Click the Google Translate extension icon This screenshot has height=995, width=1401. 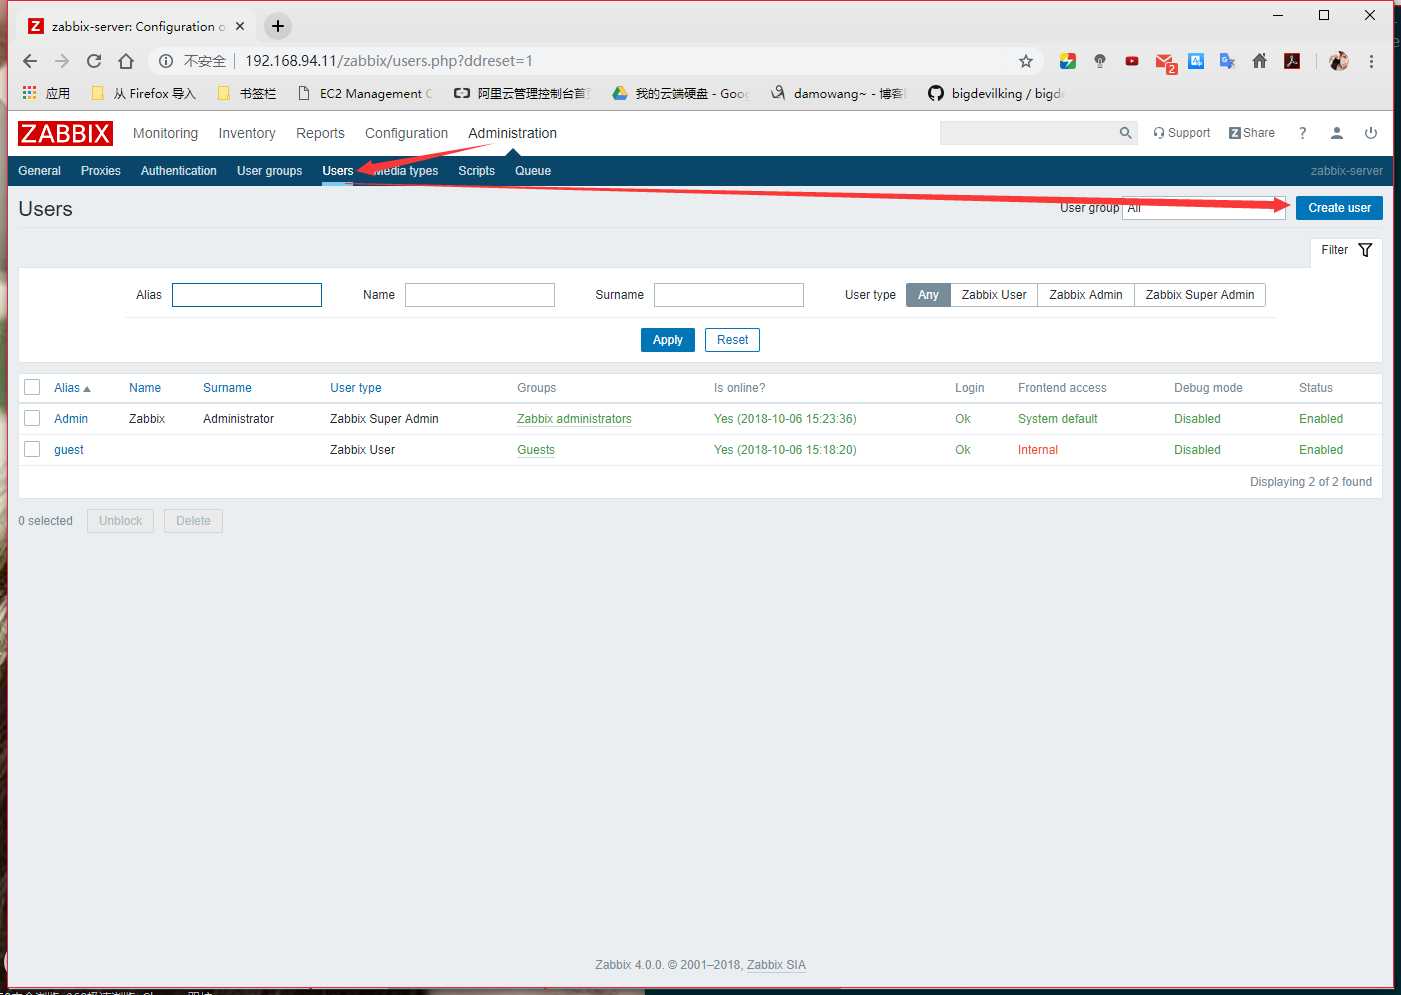coord(1228,61)
